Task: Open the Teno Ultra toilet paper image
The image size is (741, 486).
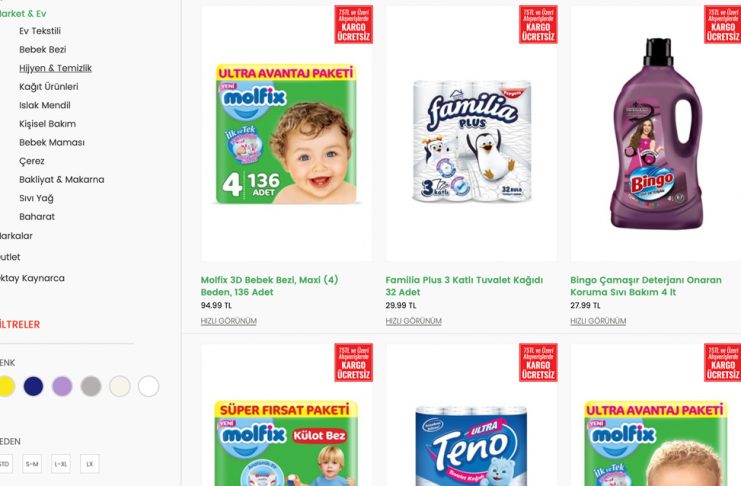Action: click(x=471, y=445)
